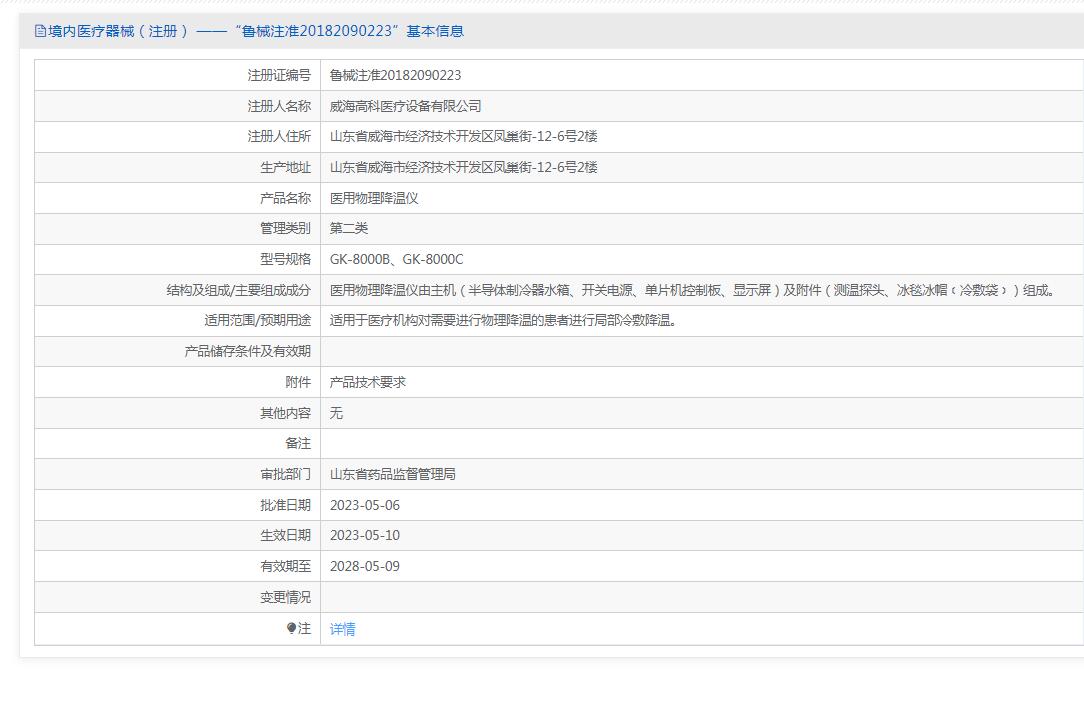This screenshot has height=704, width=1084.
Task: Click the 适用范围/预期用途 label
Action: (257, 320)
